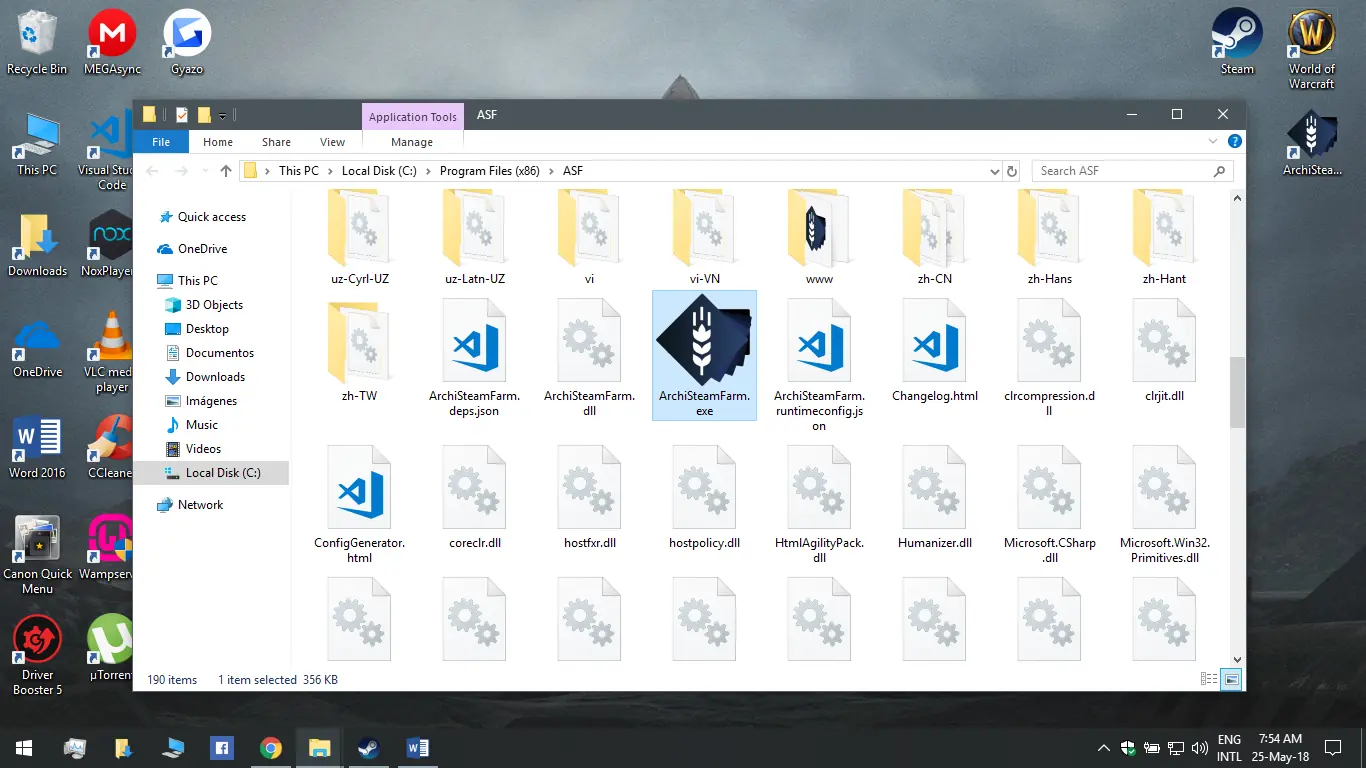Go to Program Files (x86) in address bar
The image size is (1366, 768).
click(490, 171)
